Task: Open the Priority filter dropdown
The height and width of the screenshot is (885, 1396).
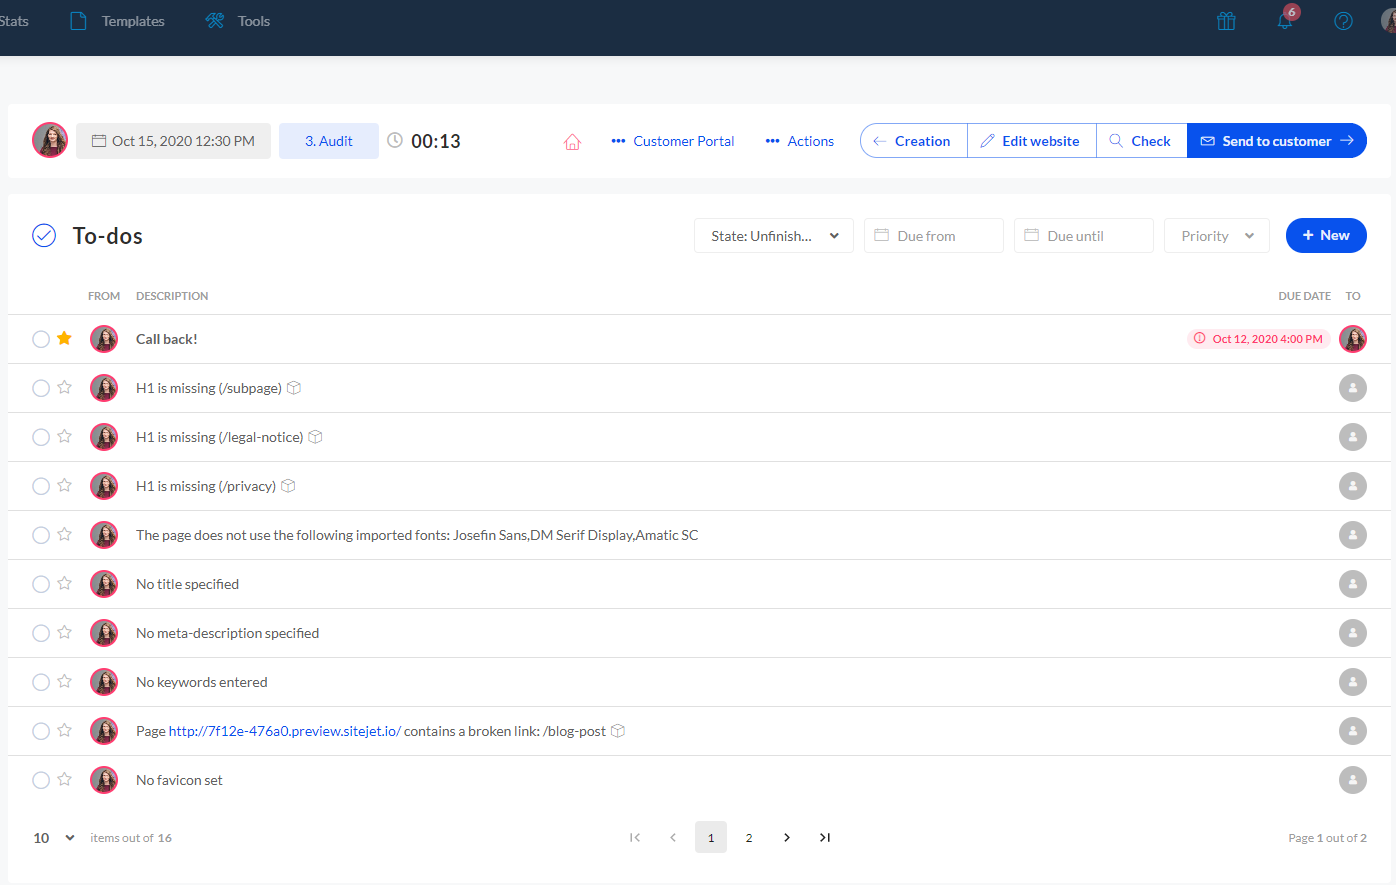Action: (1216, 236)
